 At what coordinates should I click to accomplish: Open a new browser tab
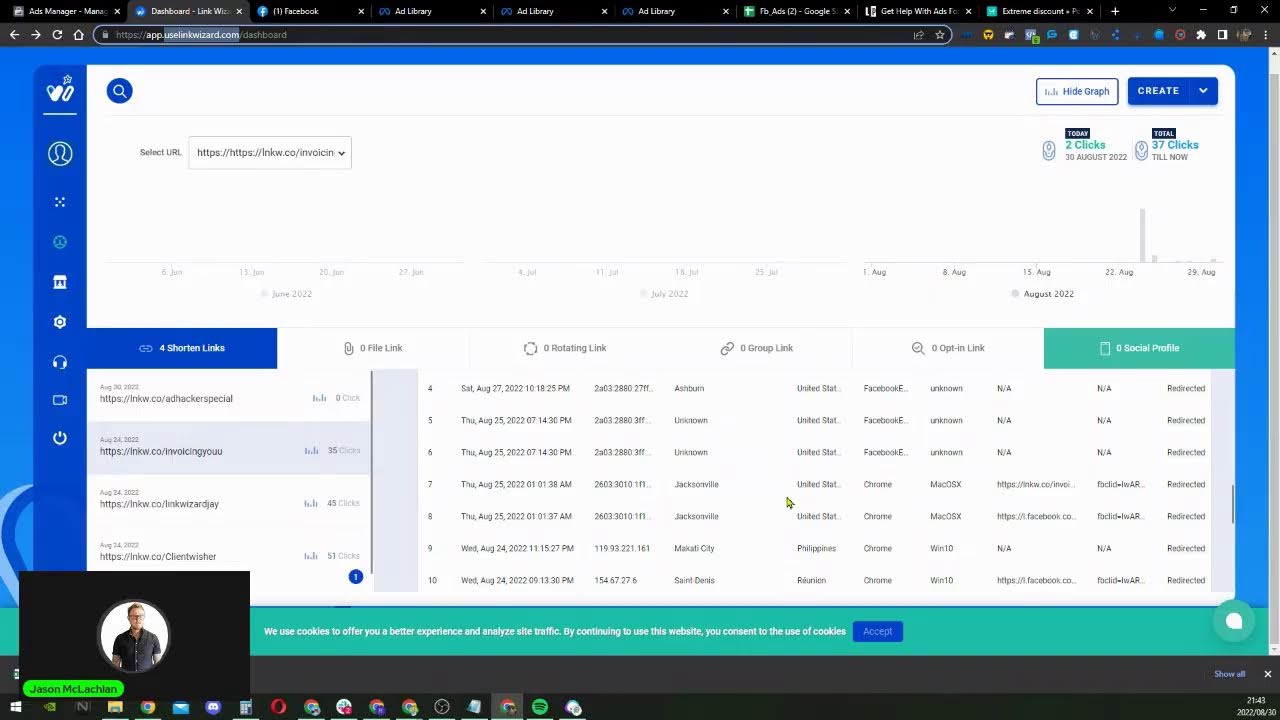click(x=1115, y=11)
